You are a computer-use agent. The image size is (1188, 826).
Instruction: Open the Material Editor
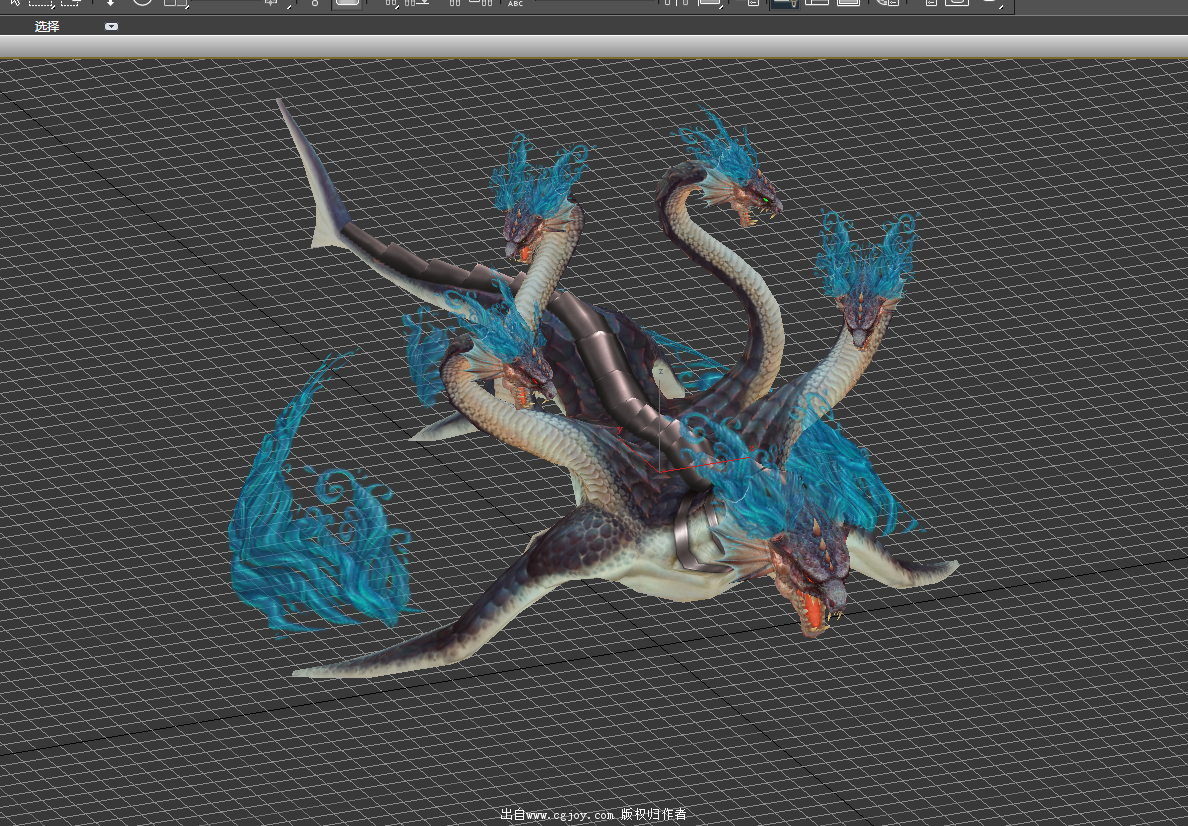click(x=887, y=3)
